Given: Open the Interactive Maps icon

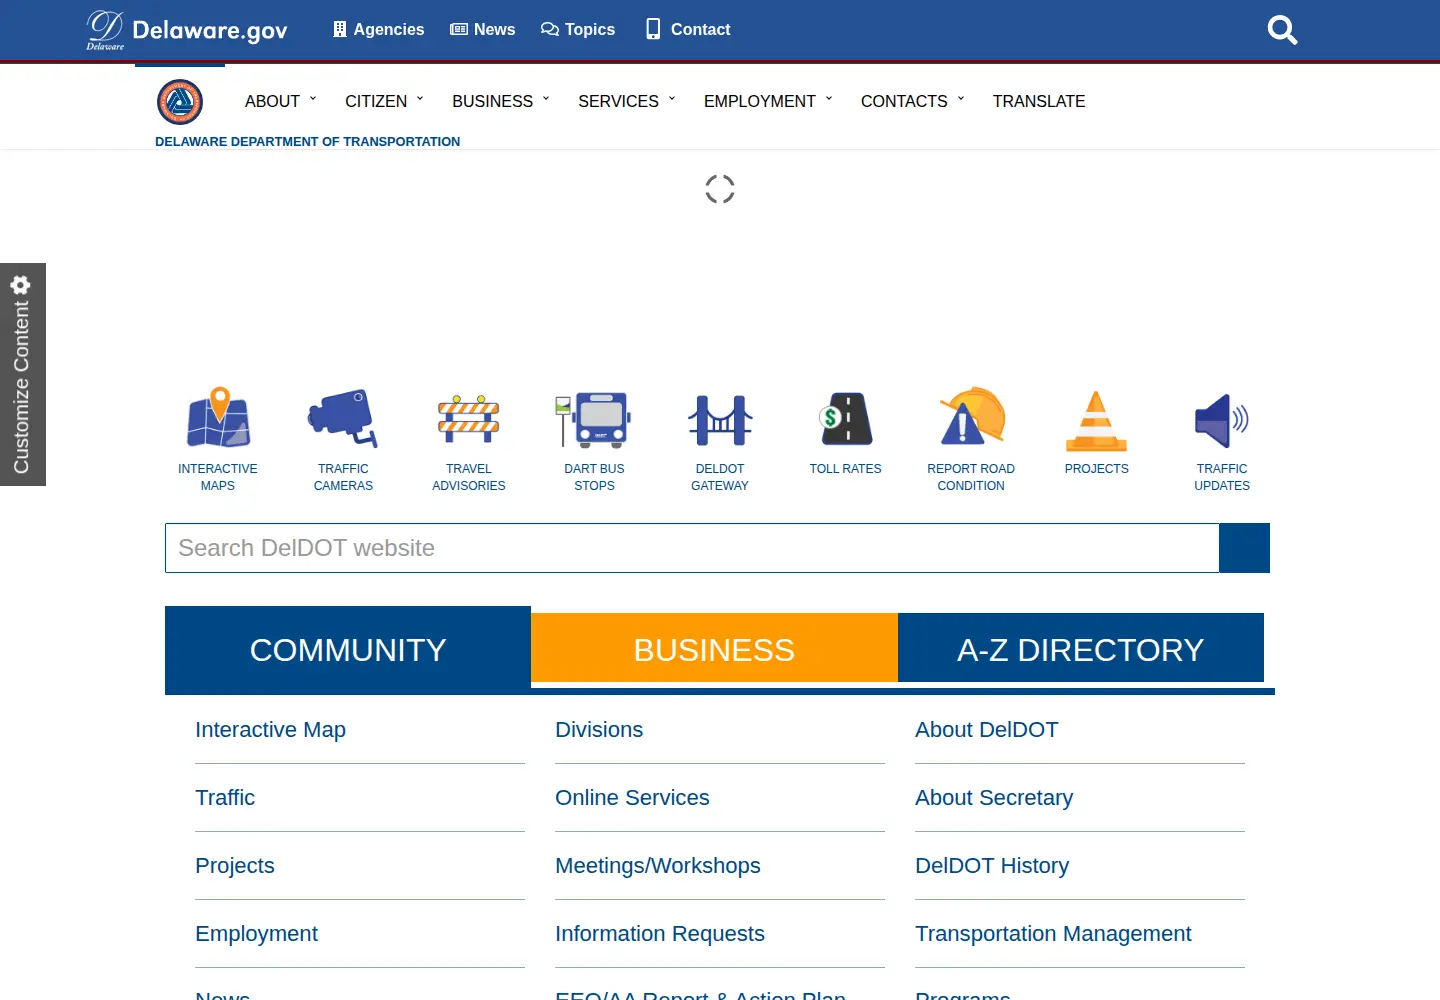Looking at the screenshot, I should (x=218, y=418).
